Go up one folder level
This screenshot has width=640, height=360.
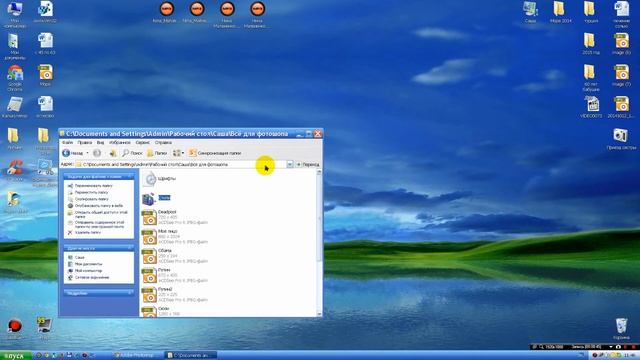pos(113,153)
